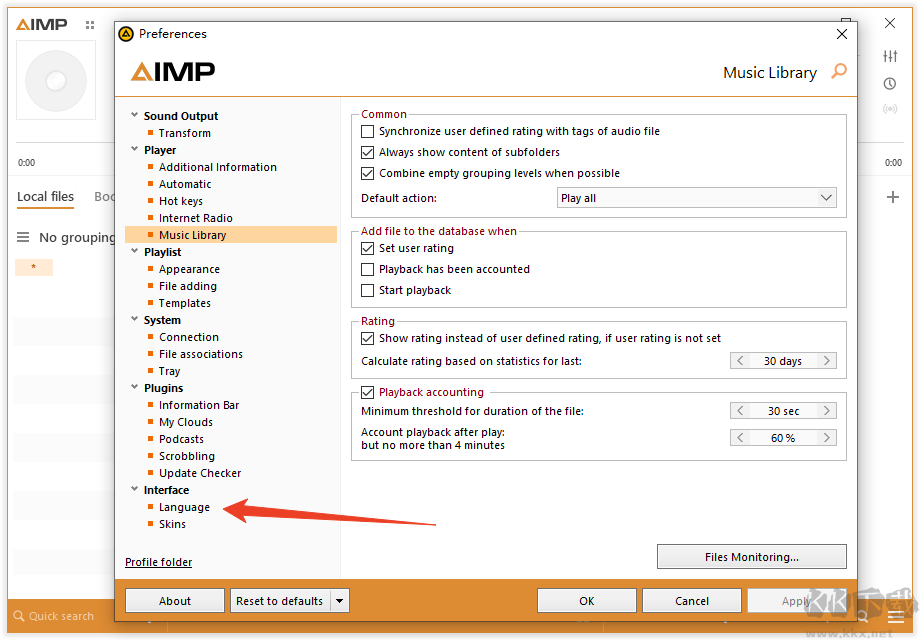Select Automatic under Player

(x=185, y=184)
